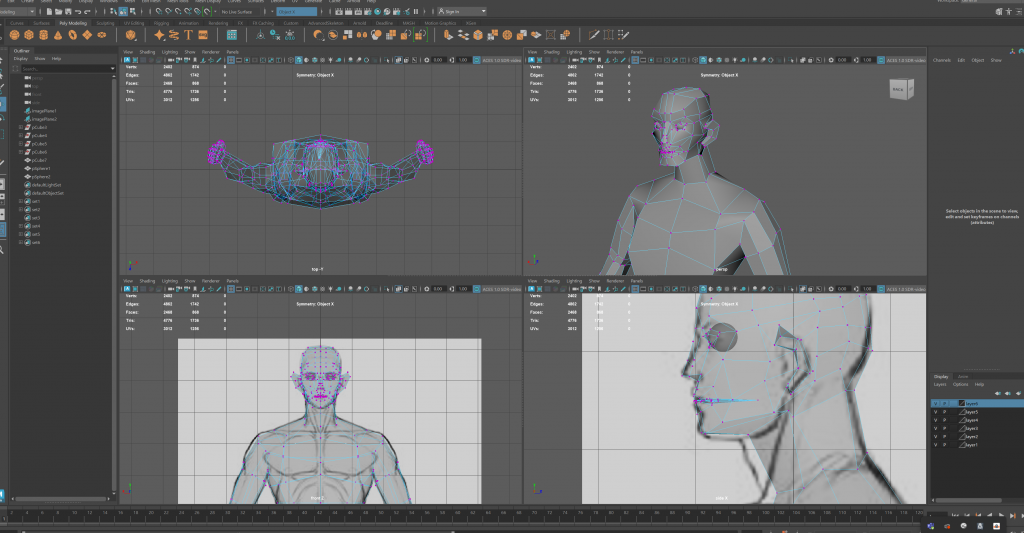This screenshot has width=1024, height=533.
Task: Expand the pCube3 node in Outliner
Action: pos(21,127)
